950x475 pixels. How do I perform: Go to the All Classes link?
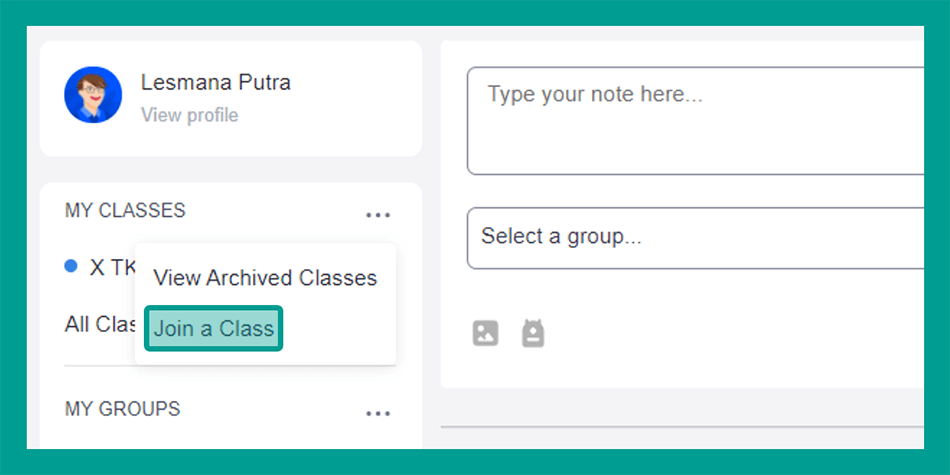click(100, 324)
